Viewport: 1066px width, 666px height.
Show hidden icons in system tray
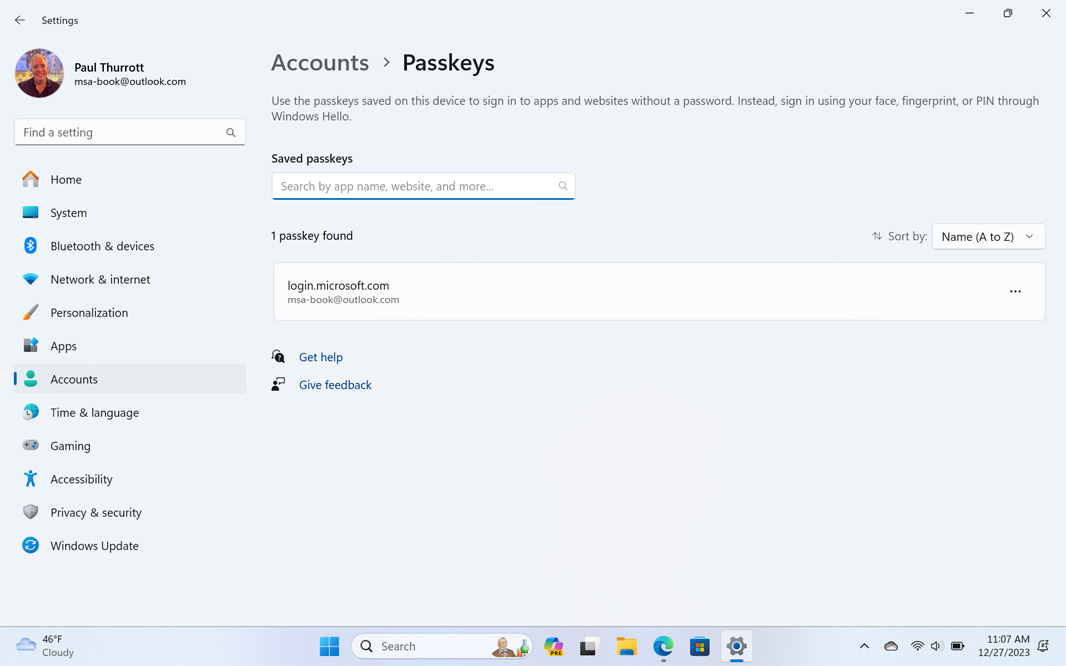864,647
